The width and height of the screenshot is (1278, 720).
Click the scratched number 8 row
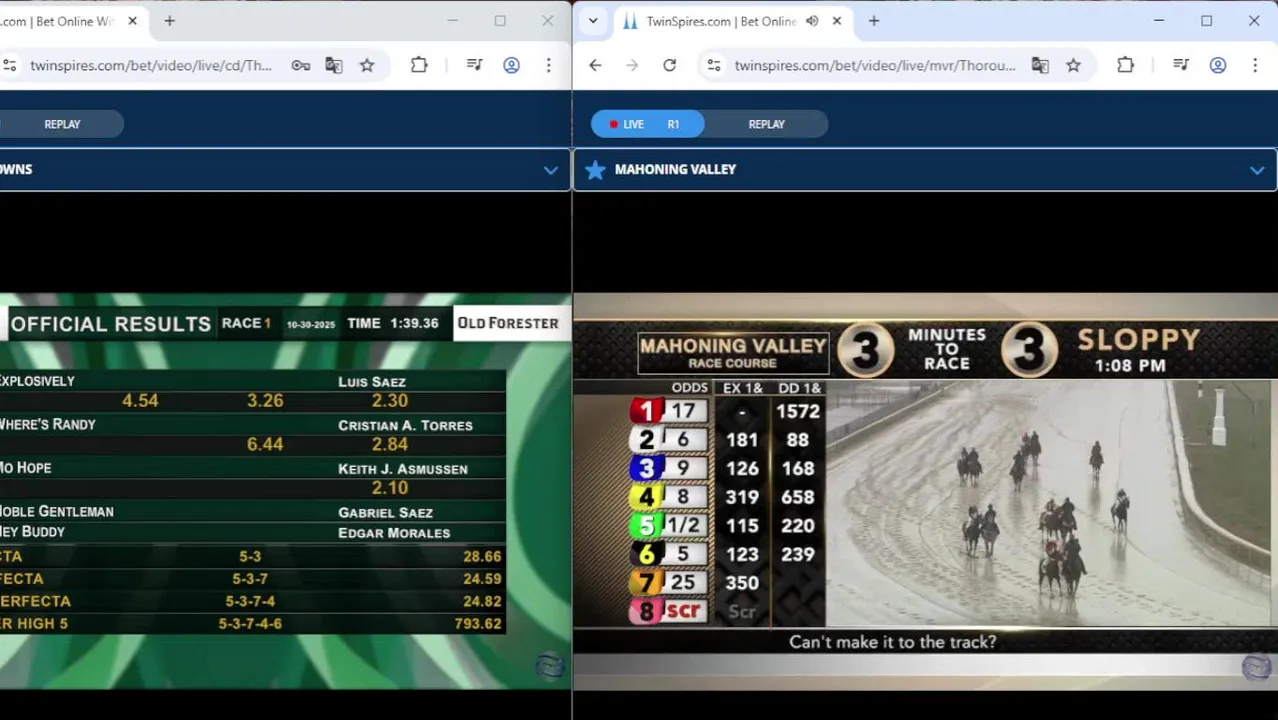point(667,611)
